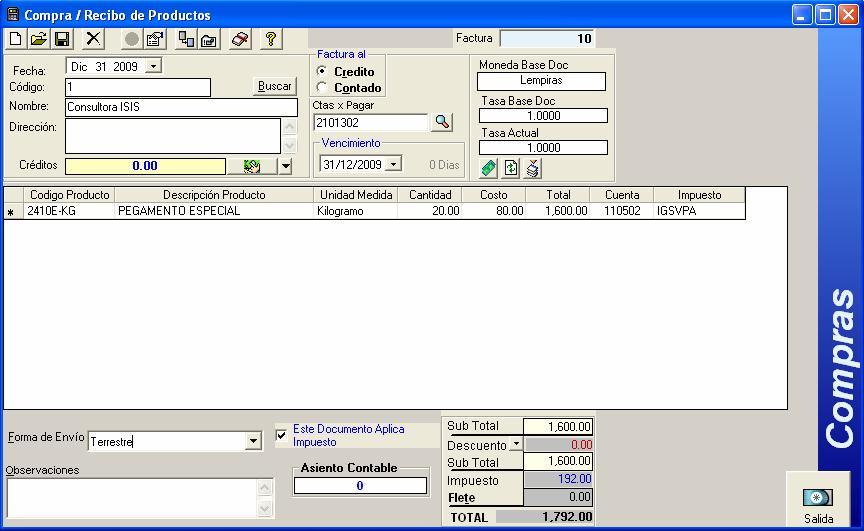
Task: Click the Codigo Producto column header
Action: 69,194
